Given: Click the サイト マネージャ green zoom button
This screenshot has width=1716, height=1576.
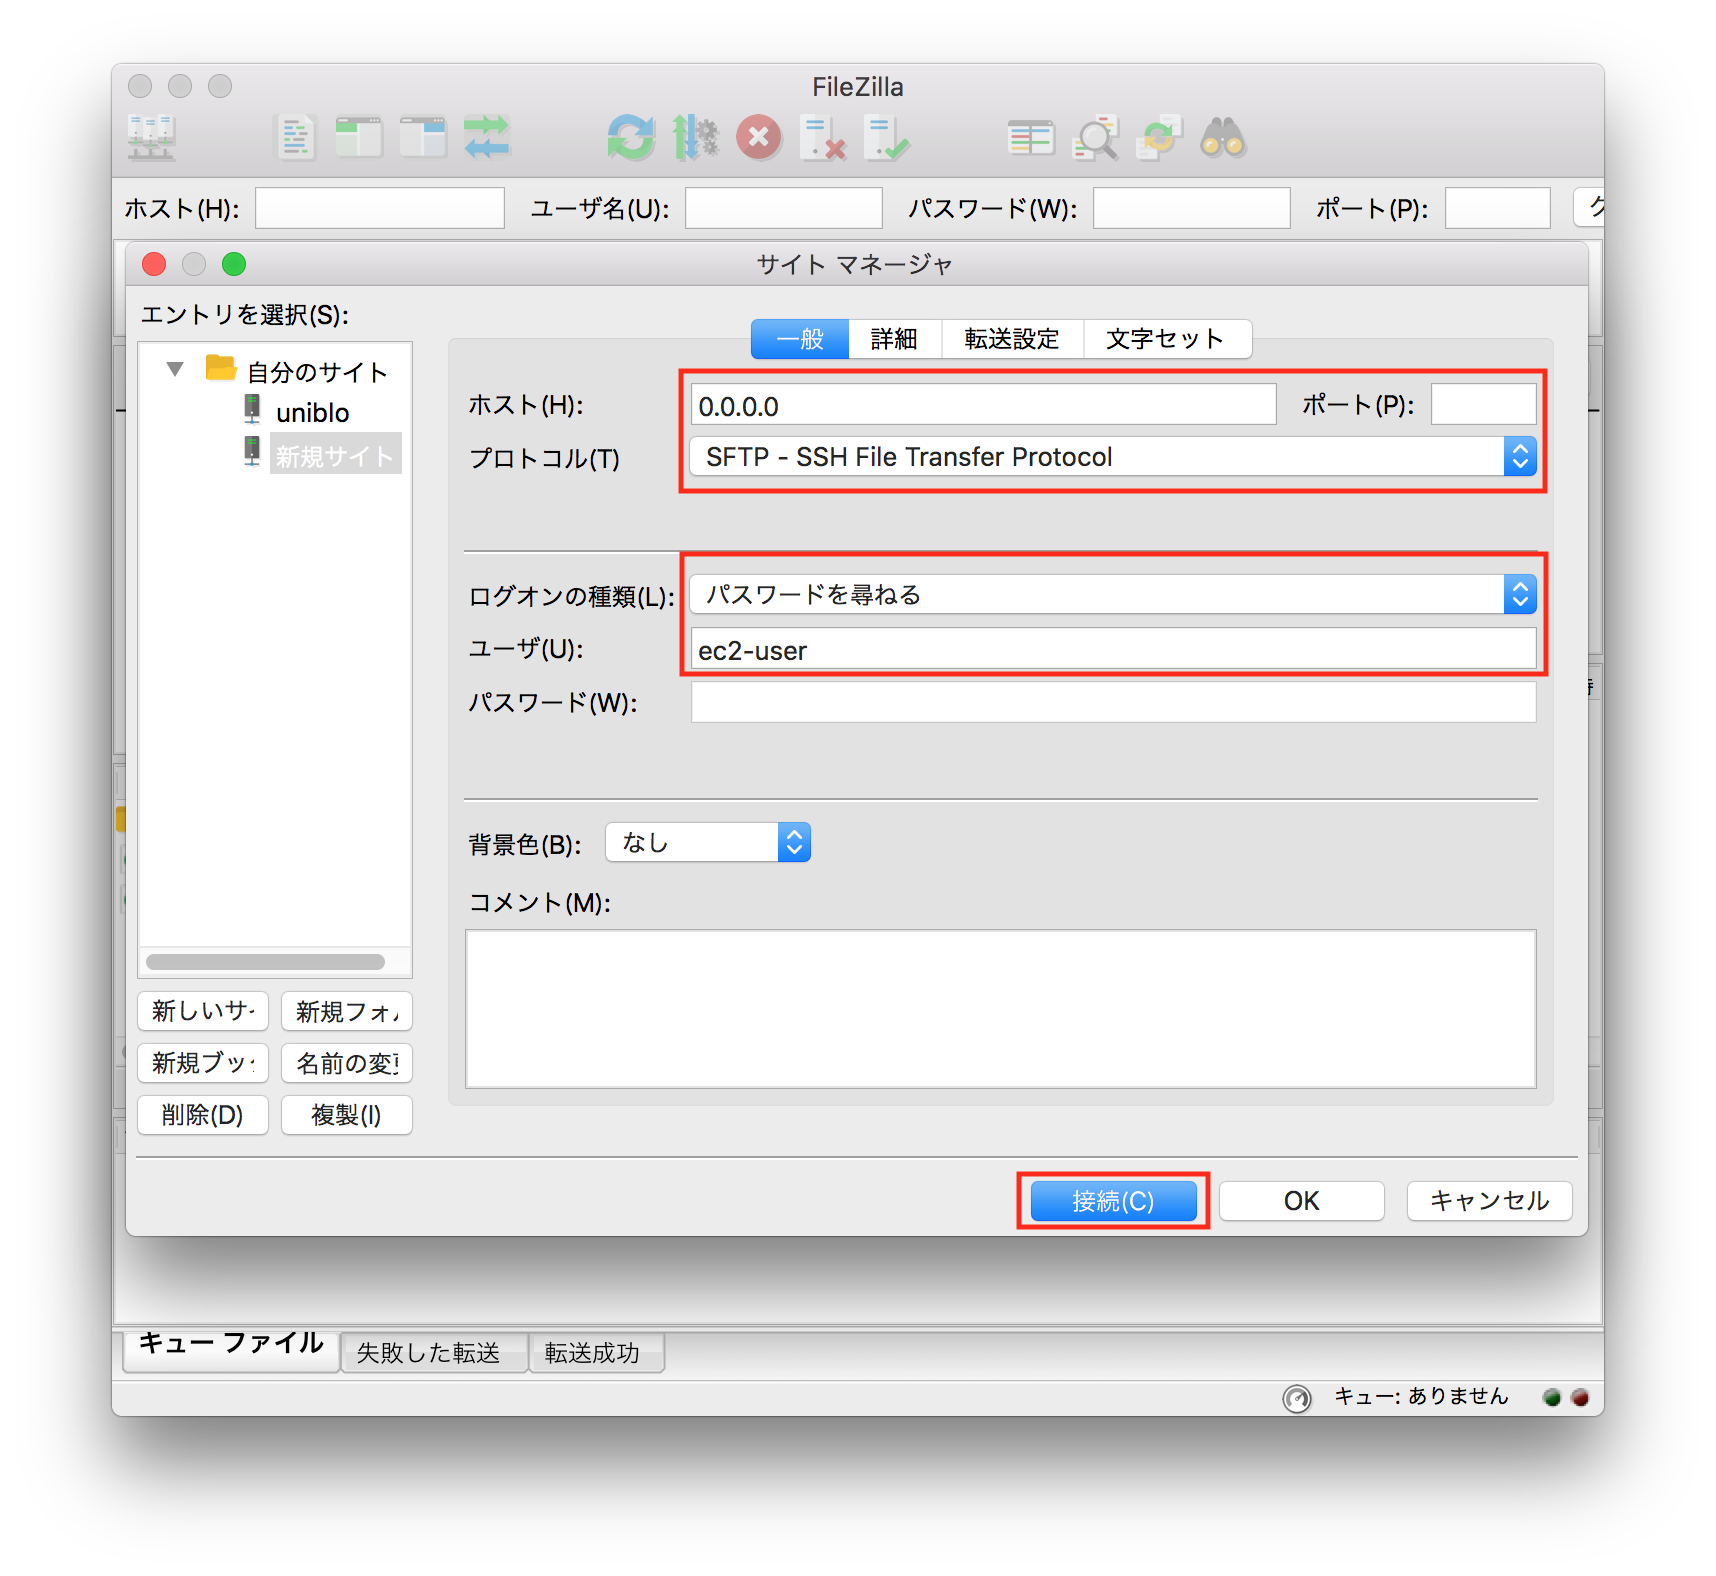Looking at the screenshot, I should 234,264.
